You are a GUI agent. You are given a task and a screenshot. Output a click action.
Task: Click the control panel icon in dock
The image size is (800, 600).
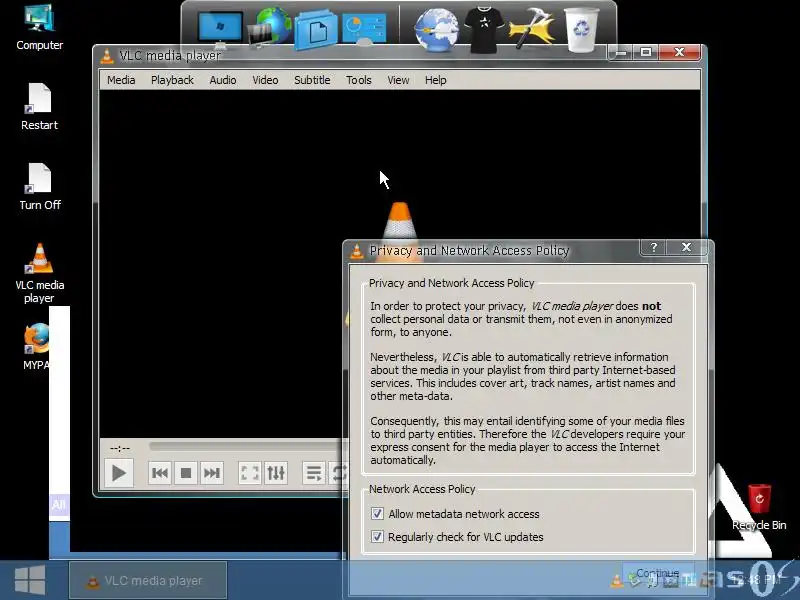[x=364, y=29]
